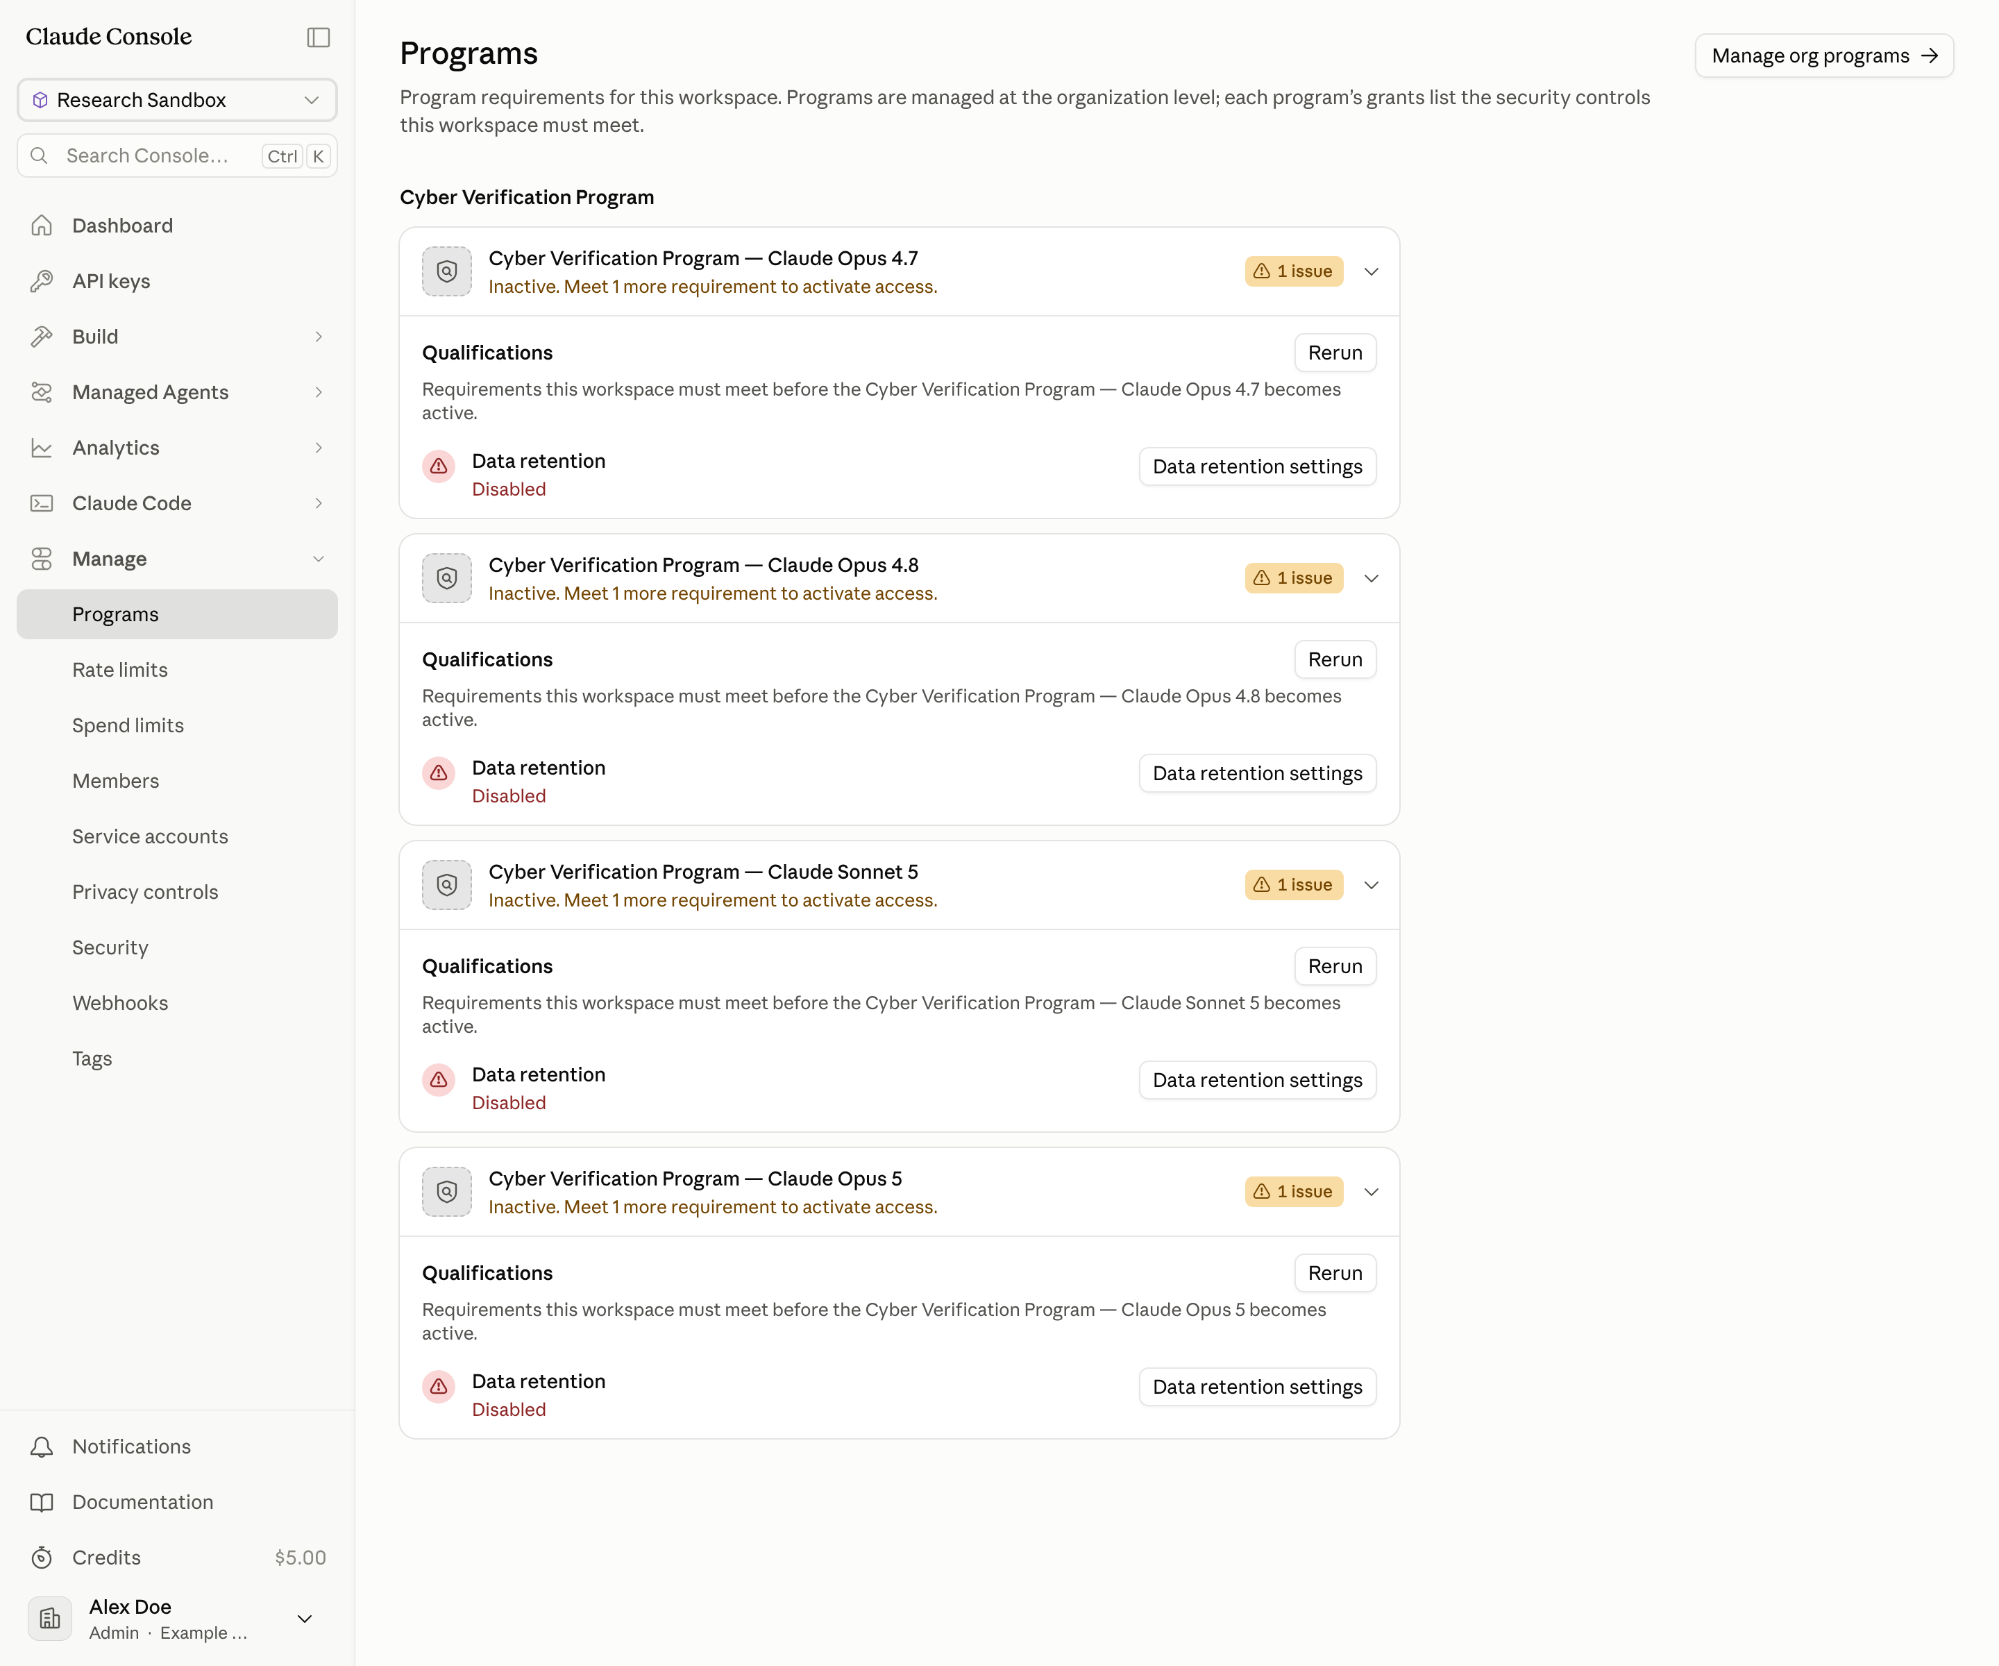Toggle the sidebar collapse icon
This screenshot has width=1999, height=1666.
(318, 37)
